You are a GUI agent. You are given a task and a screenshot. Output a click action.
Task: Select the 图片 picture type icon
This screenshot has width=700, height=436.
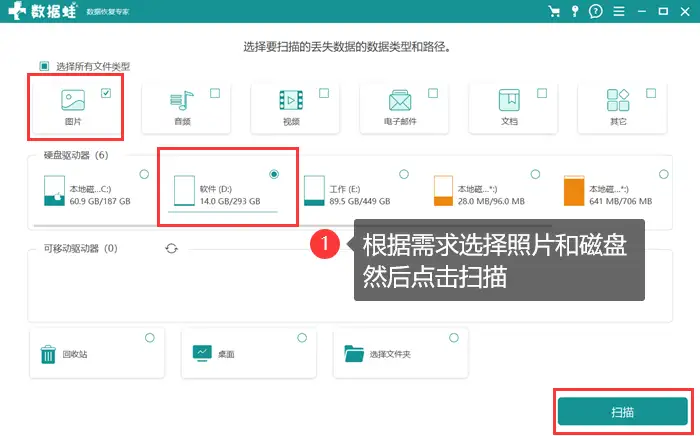point(73,100)
